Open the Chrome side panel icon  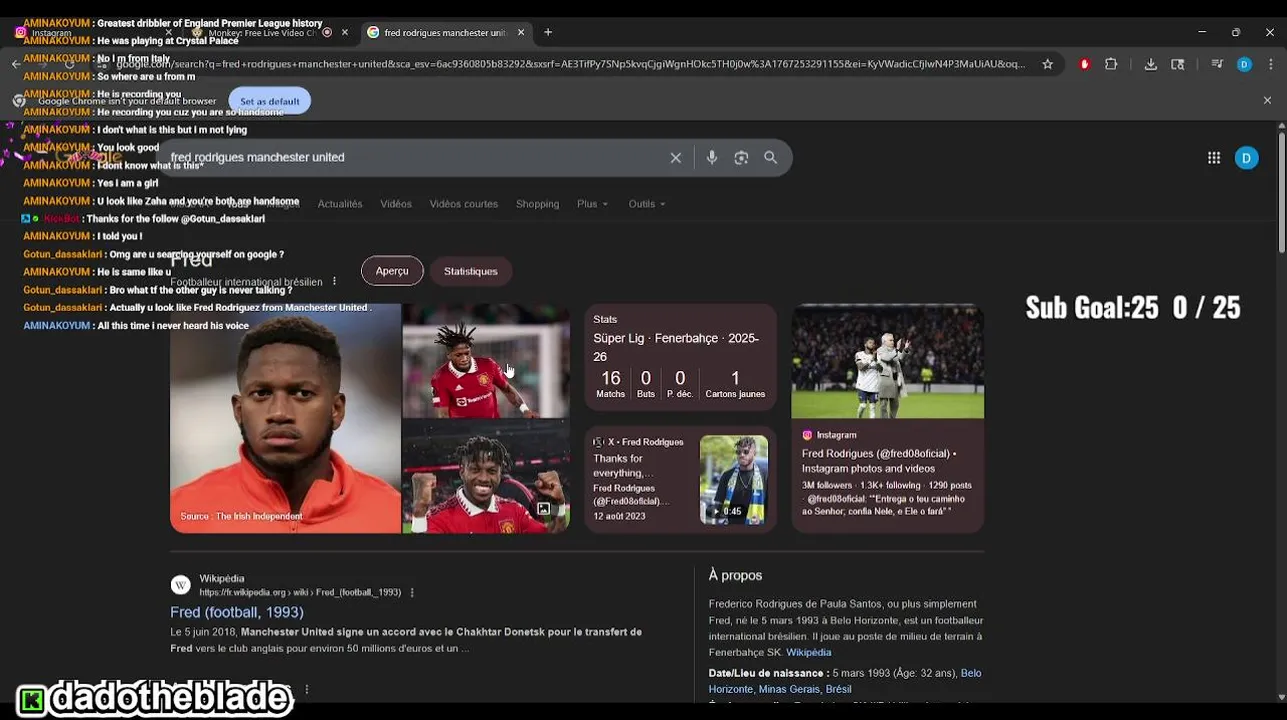(1178, 64)
